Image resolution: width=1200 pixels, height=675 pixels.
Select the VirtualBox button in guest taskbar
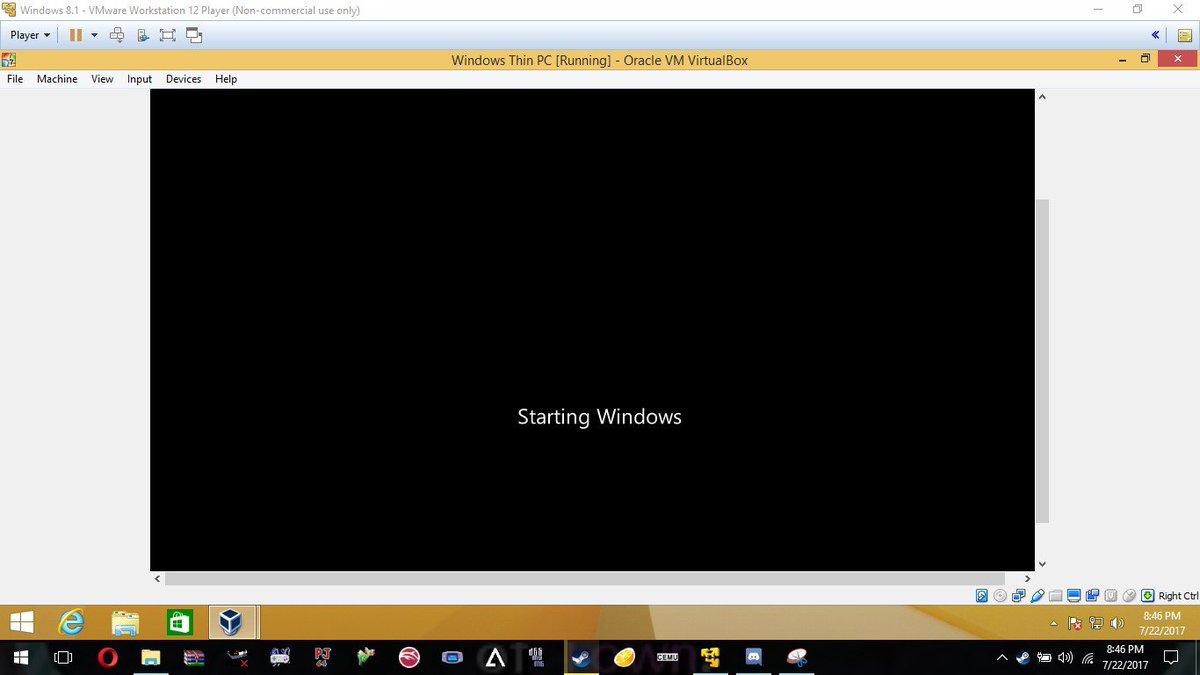[233, 623]
